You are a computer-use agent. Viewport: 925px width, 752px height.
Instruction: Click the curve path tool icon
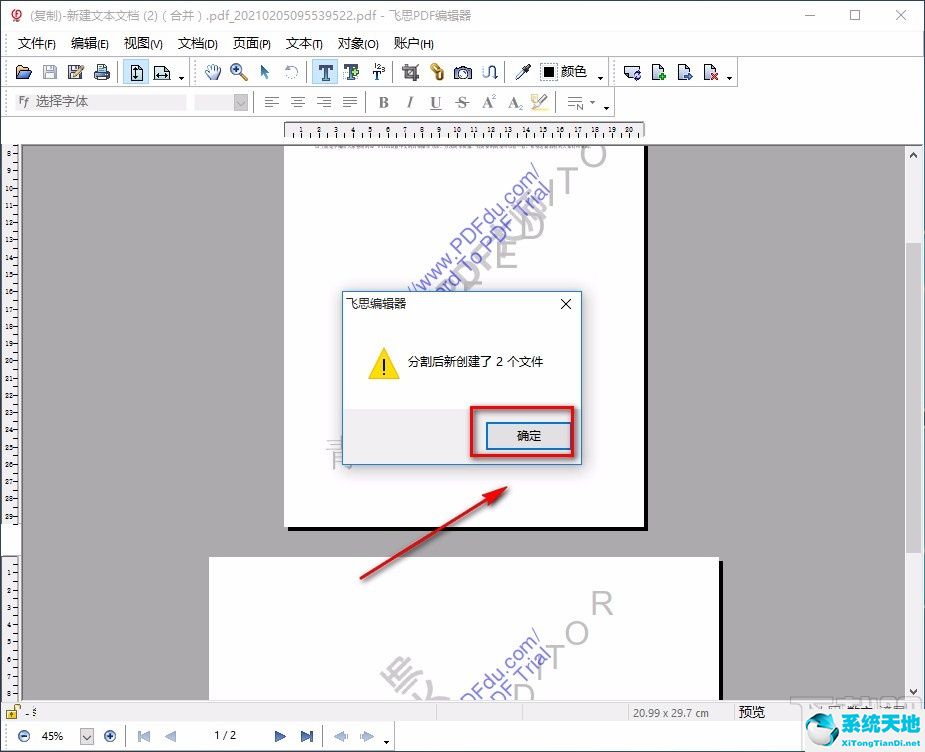pos(490,73)
